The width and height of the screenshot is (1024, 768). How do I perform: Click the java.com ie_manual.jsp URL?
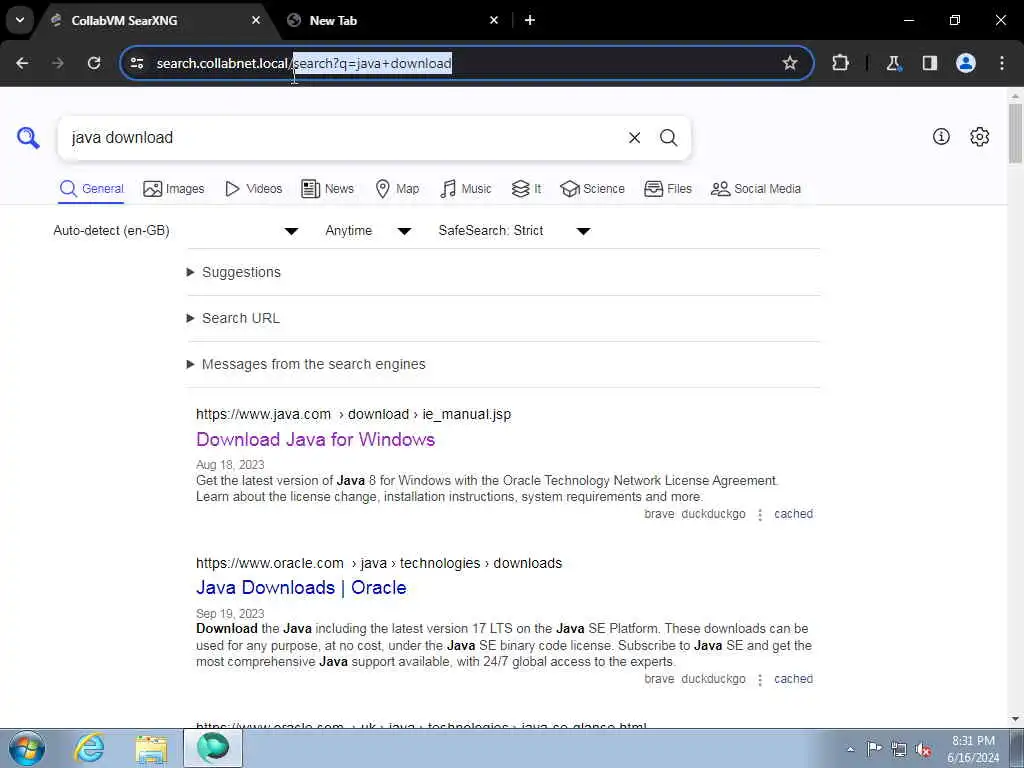[x=353, y=414]
